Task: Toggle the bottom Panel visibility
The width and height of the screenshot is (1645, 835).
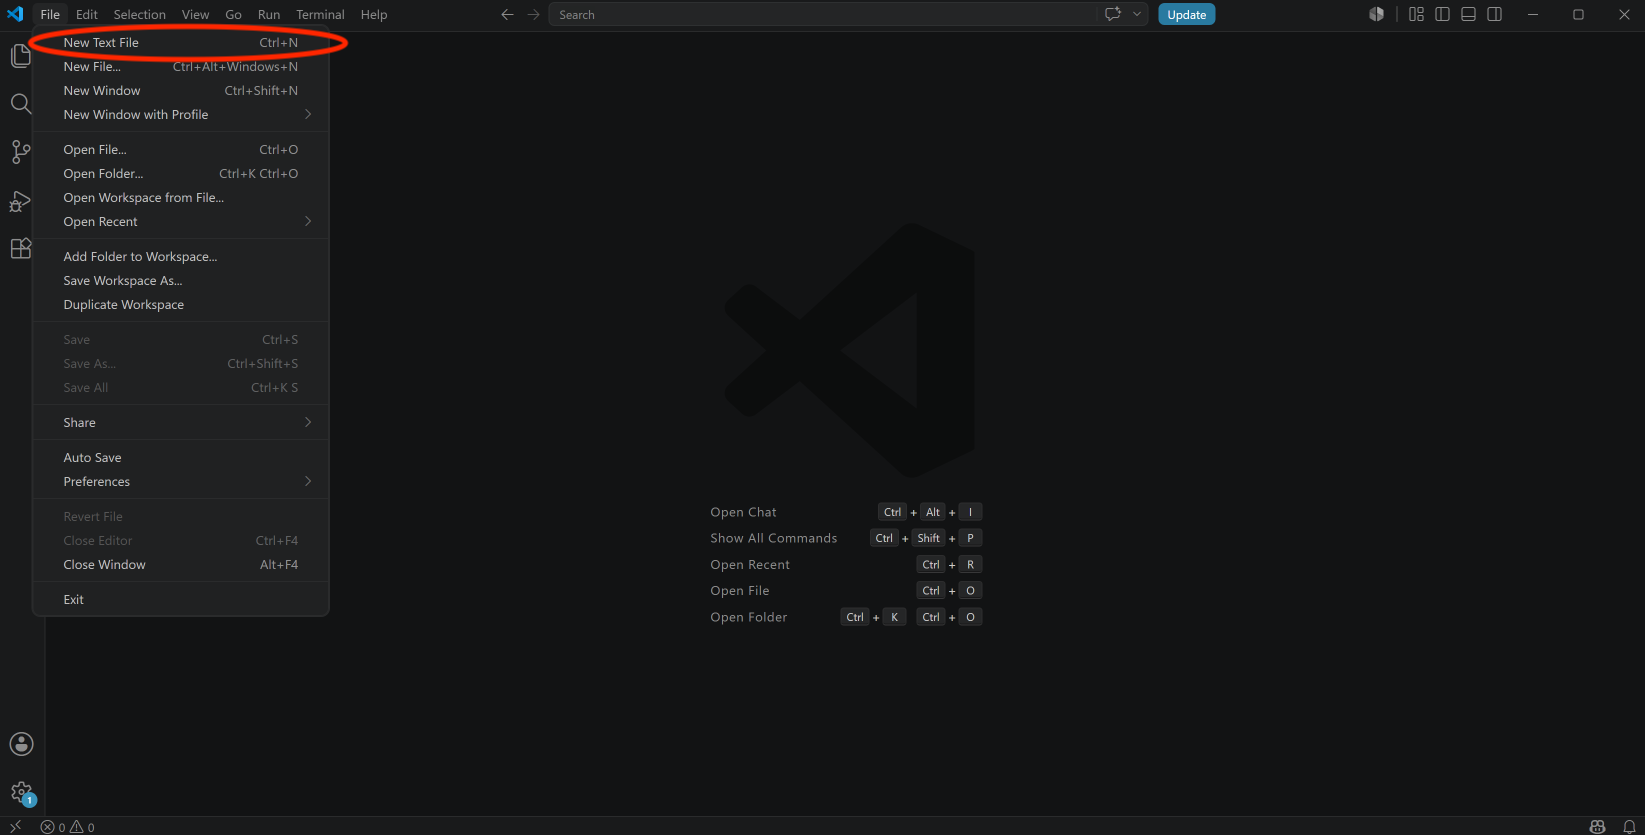Action: [x=1468, y=14]
